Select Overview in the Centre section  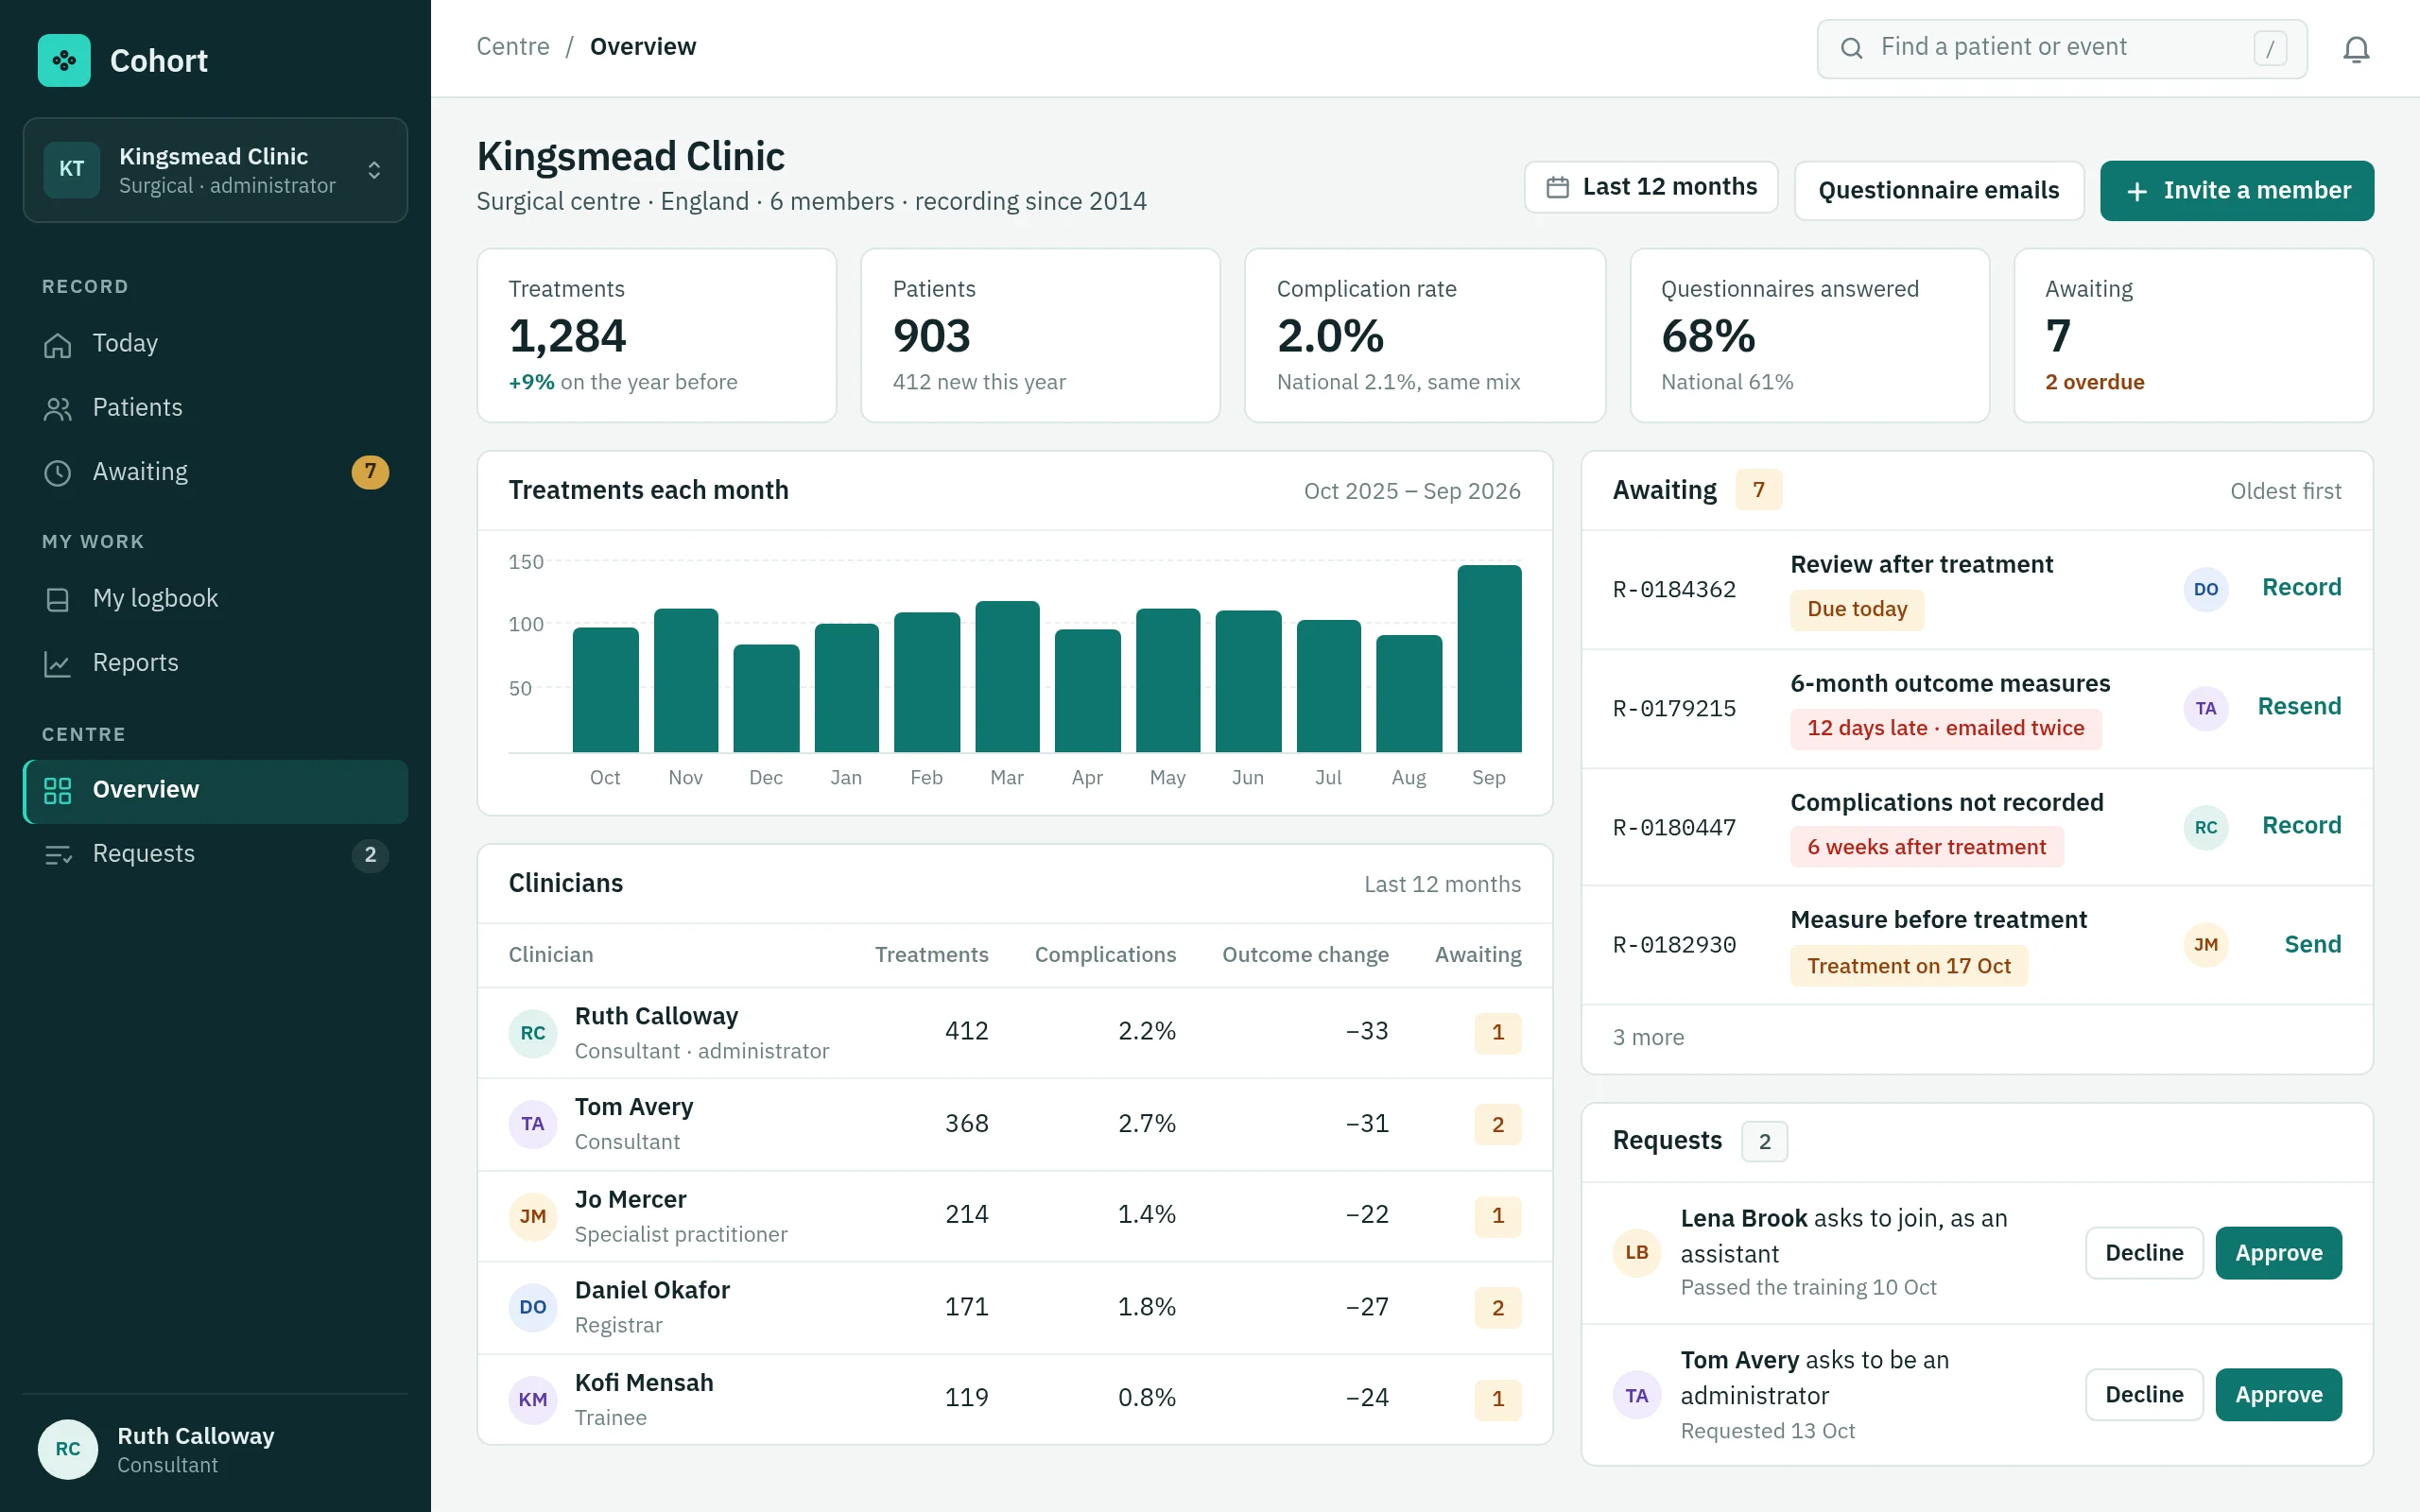(215, 791)
